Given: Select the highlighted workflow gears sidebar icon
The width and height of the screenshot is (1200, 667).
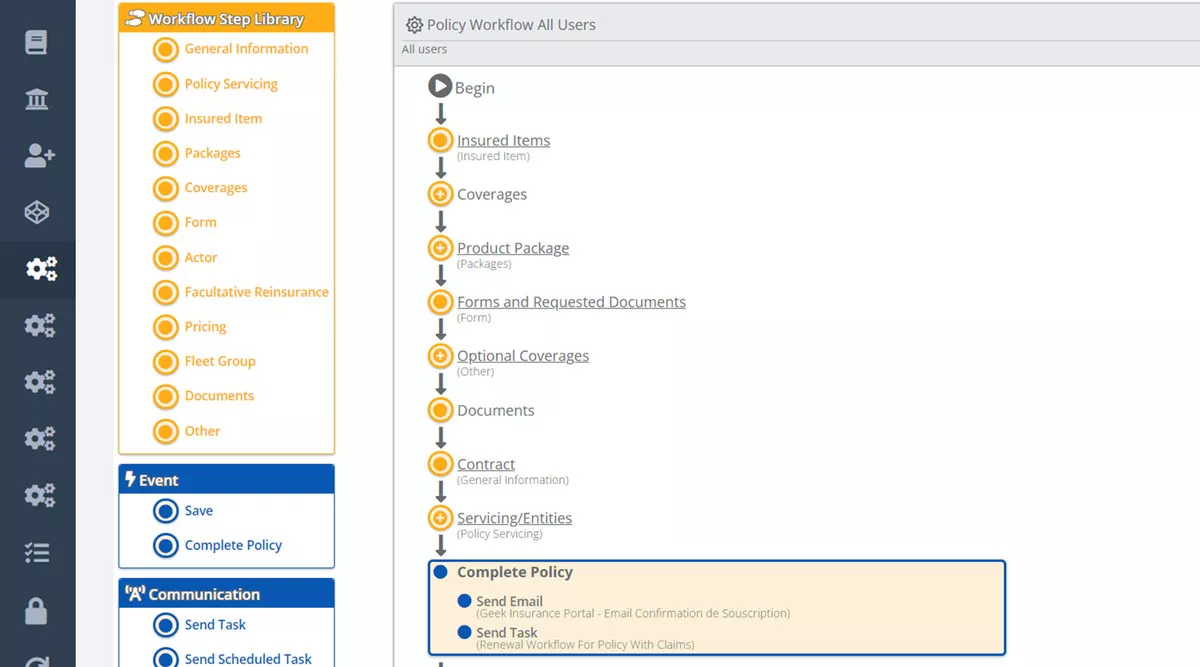Looking at the screenshot, I should click(41, 268).
